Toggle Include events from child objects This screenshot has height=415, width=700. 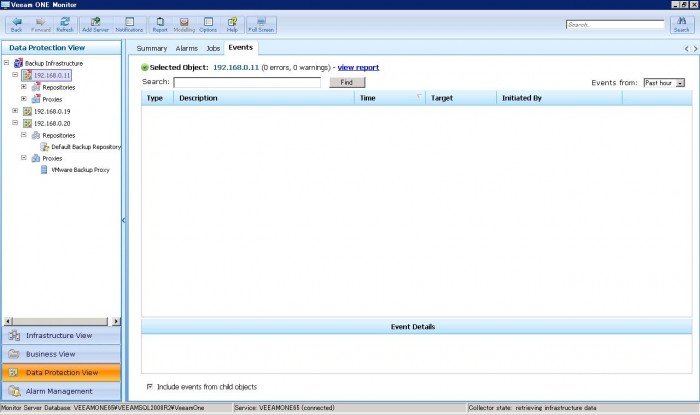click(x=150, y=386)
